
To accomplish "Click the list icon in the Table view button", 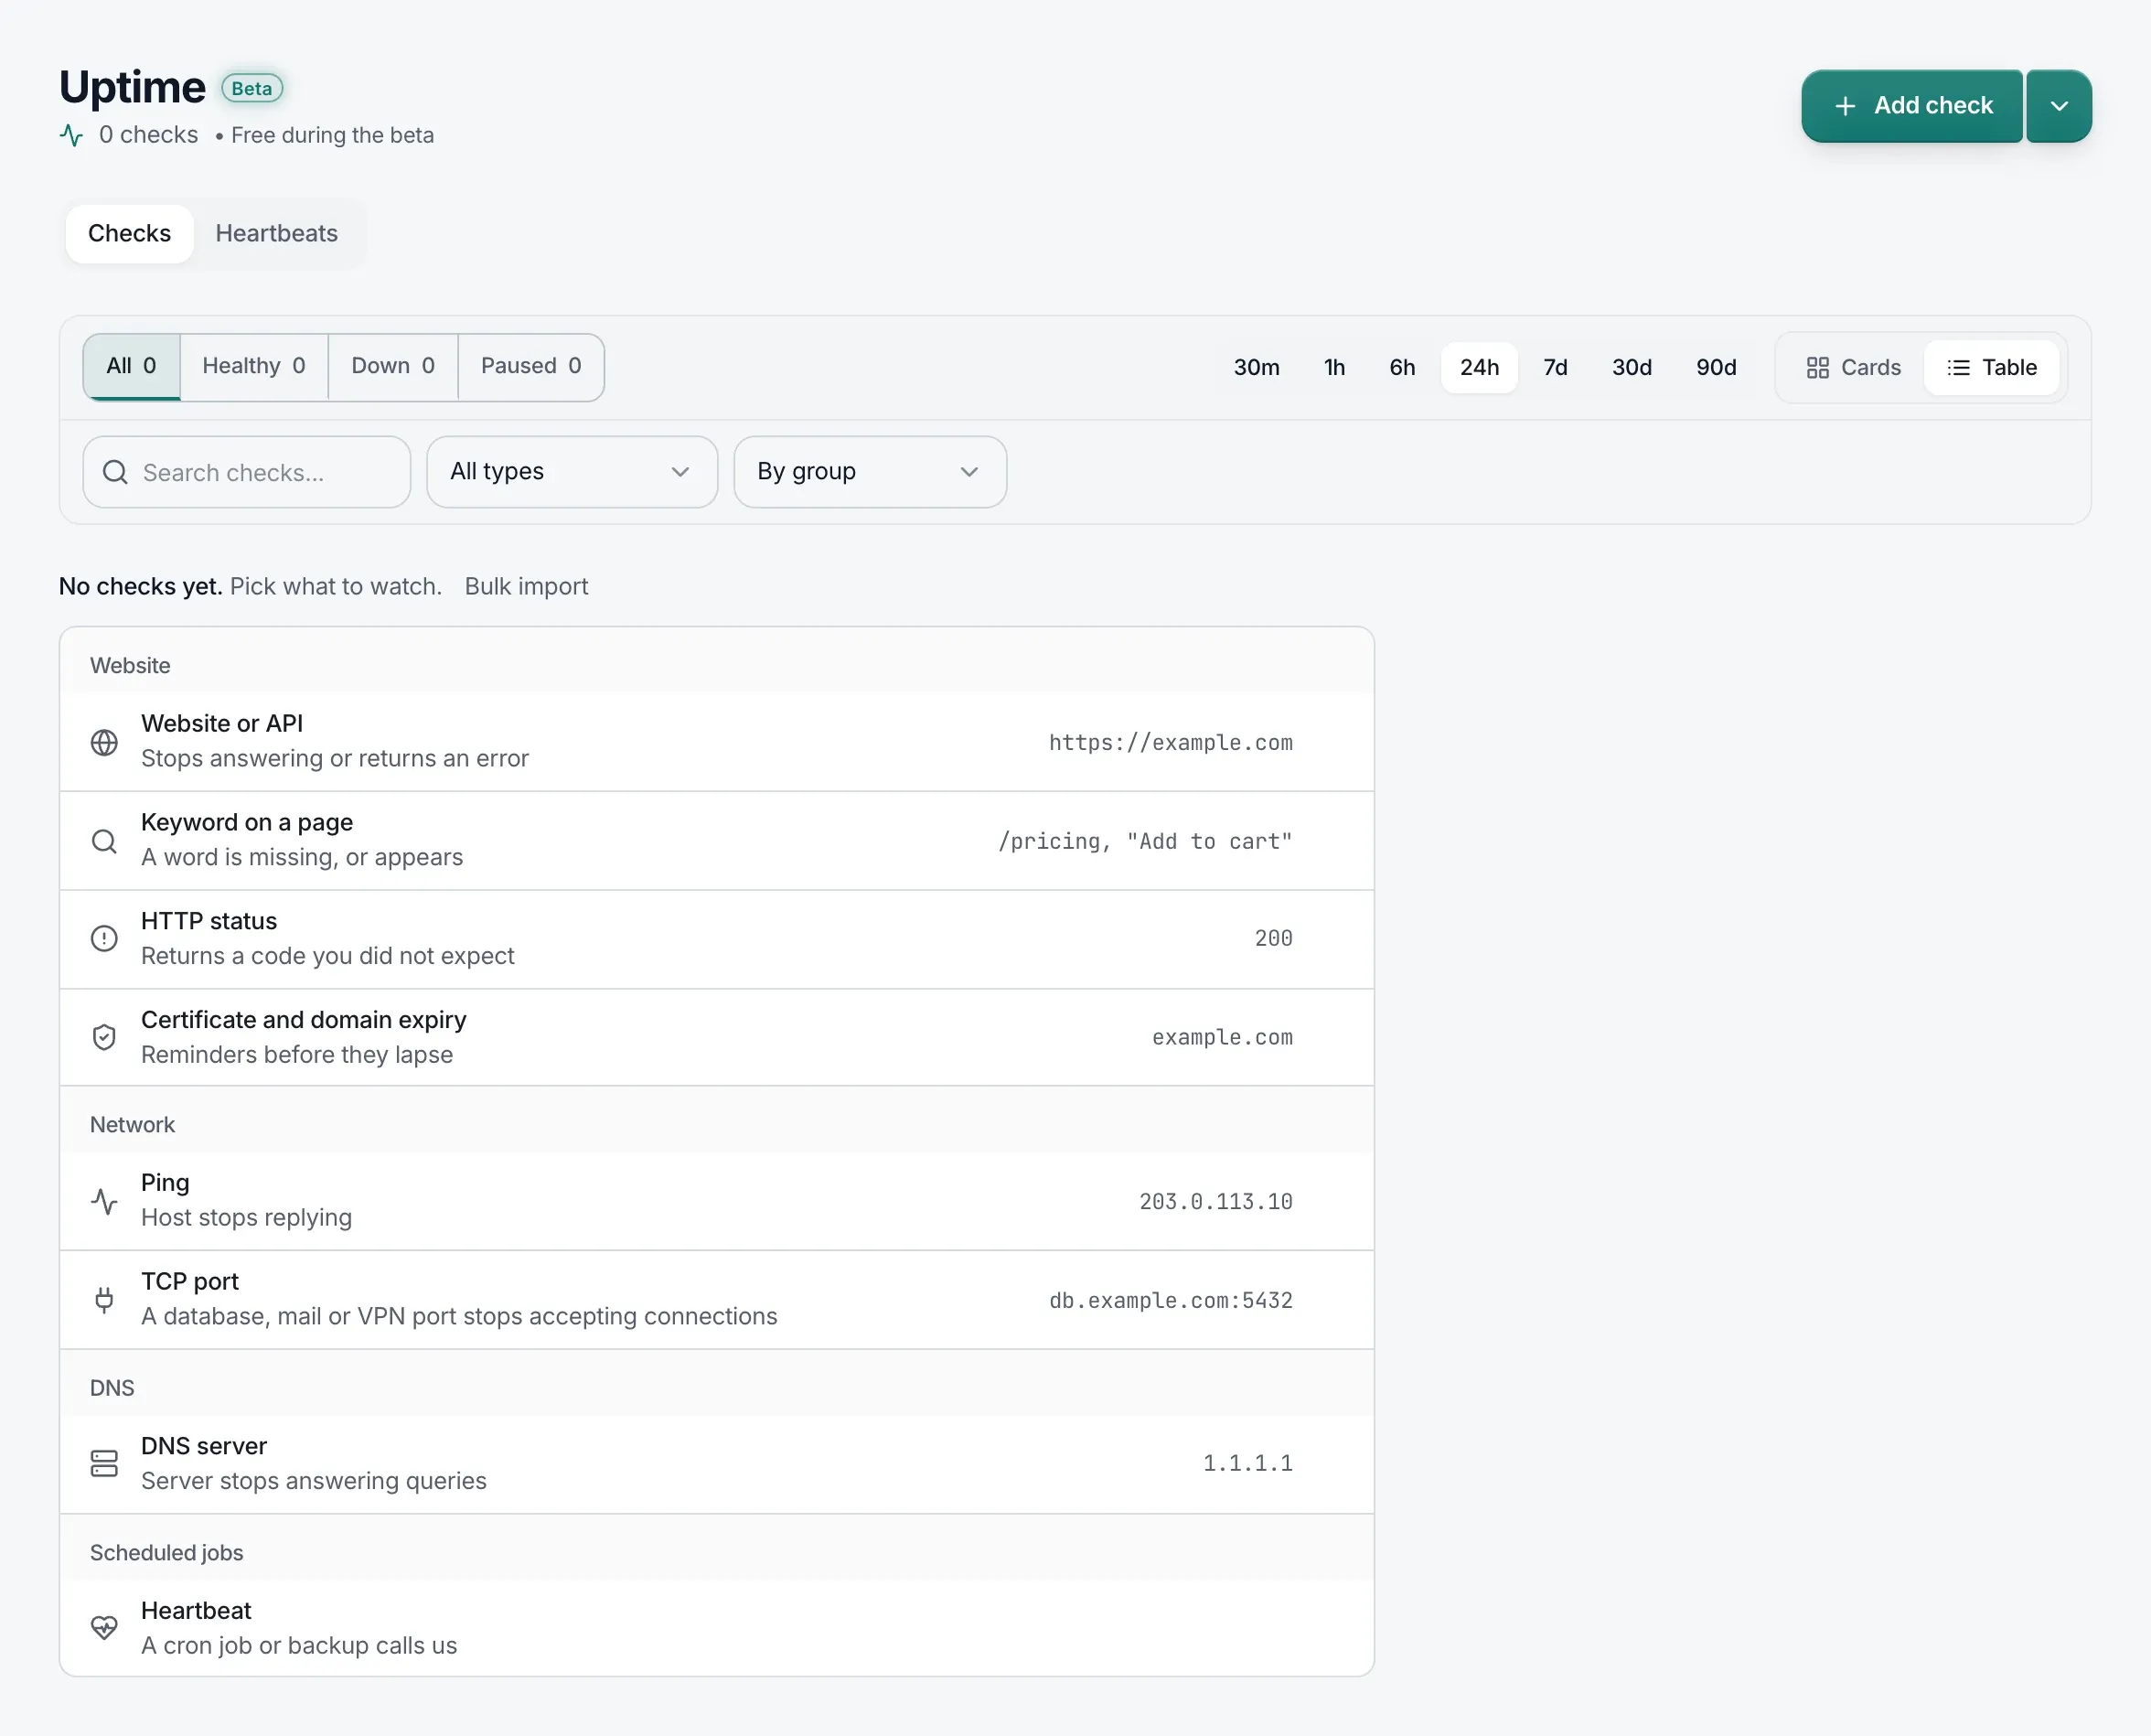I will pos(1958,368).
